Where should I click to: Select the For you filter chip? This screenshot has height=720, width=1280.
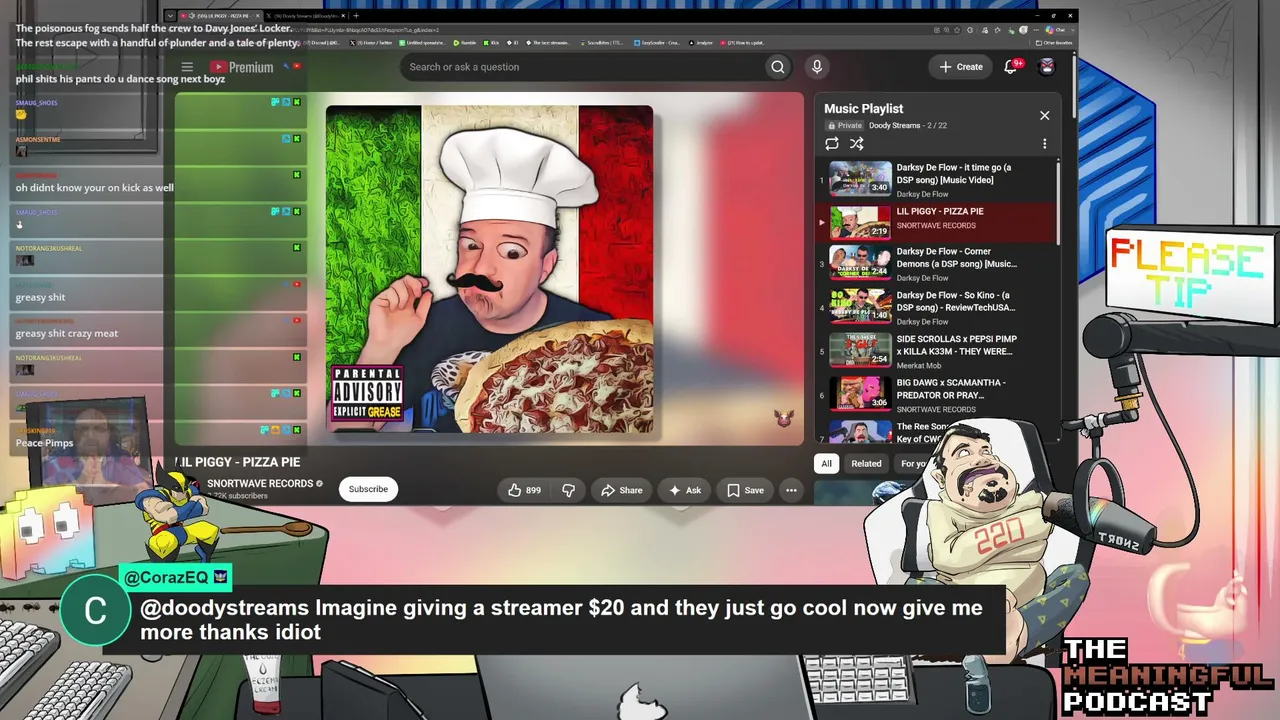pos(913,464)
